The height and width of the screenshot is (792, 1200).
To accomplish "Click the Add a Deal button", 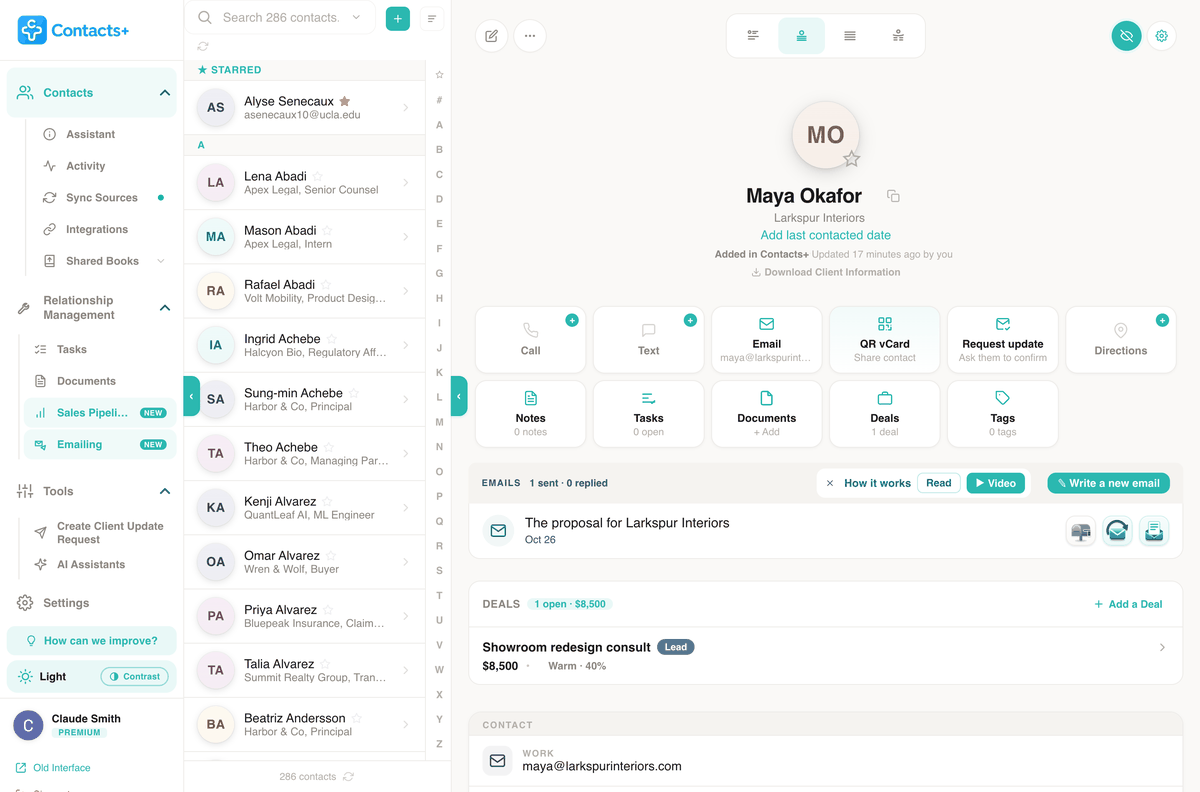I will [1128, 604].
